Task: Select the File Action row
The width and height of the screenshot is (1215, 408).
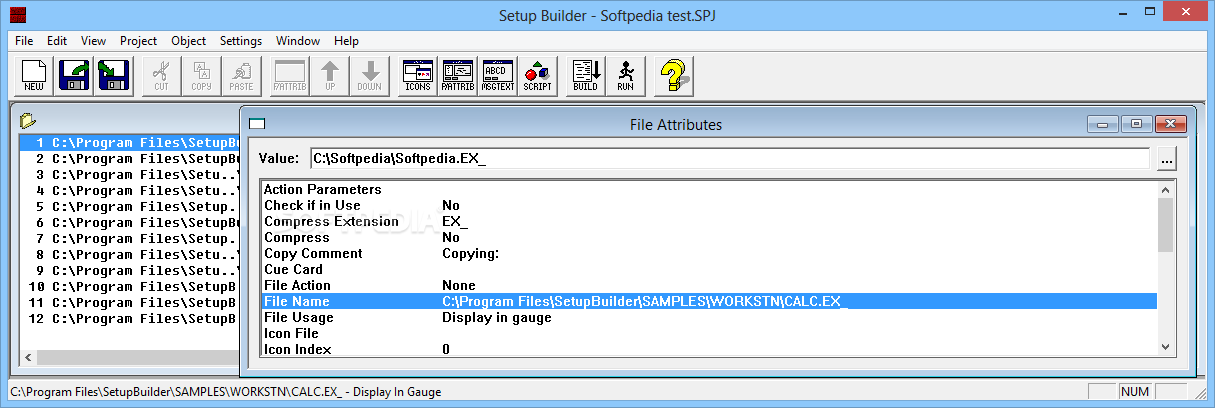Action: pyautogui.click(x=708, y=285)
